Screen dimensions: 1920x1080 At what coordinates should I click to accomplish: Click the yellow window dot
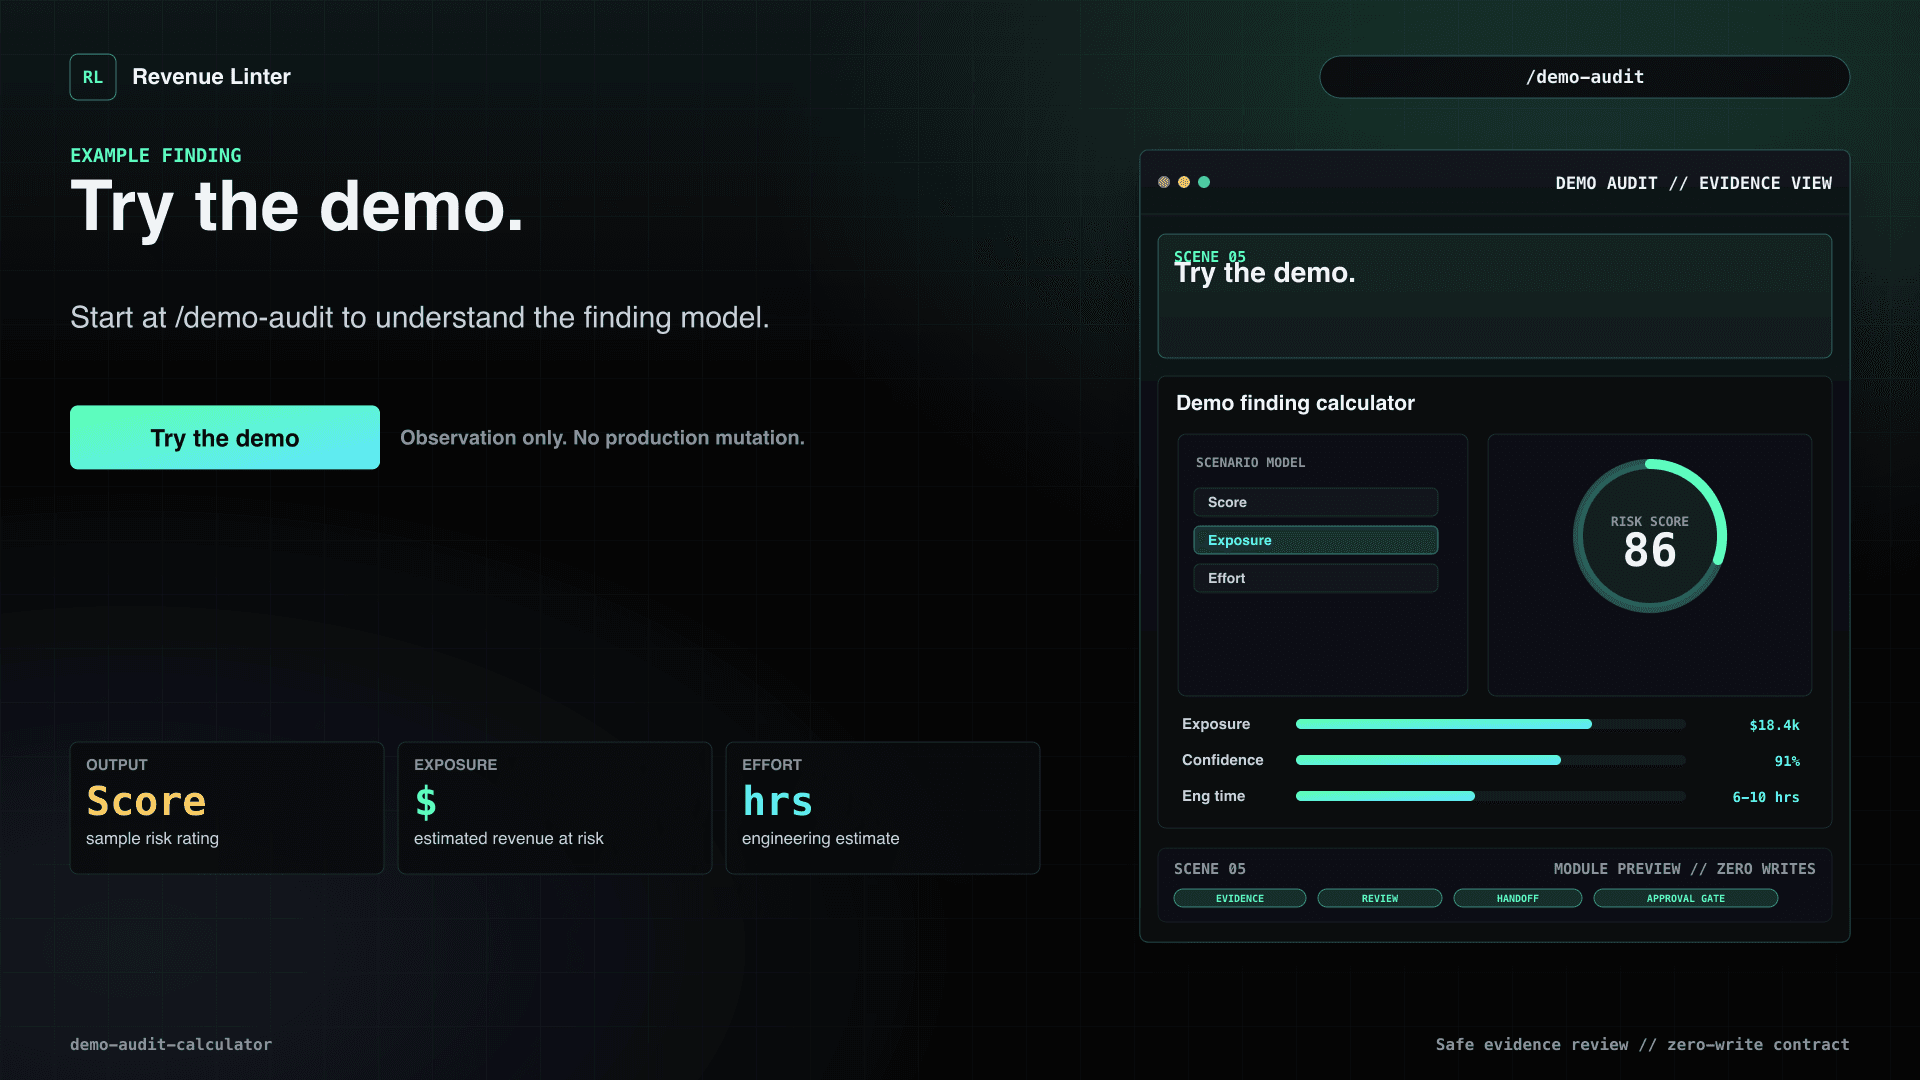(1184, 182)
